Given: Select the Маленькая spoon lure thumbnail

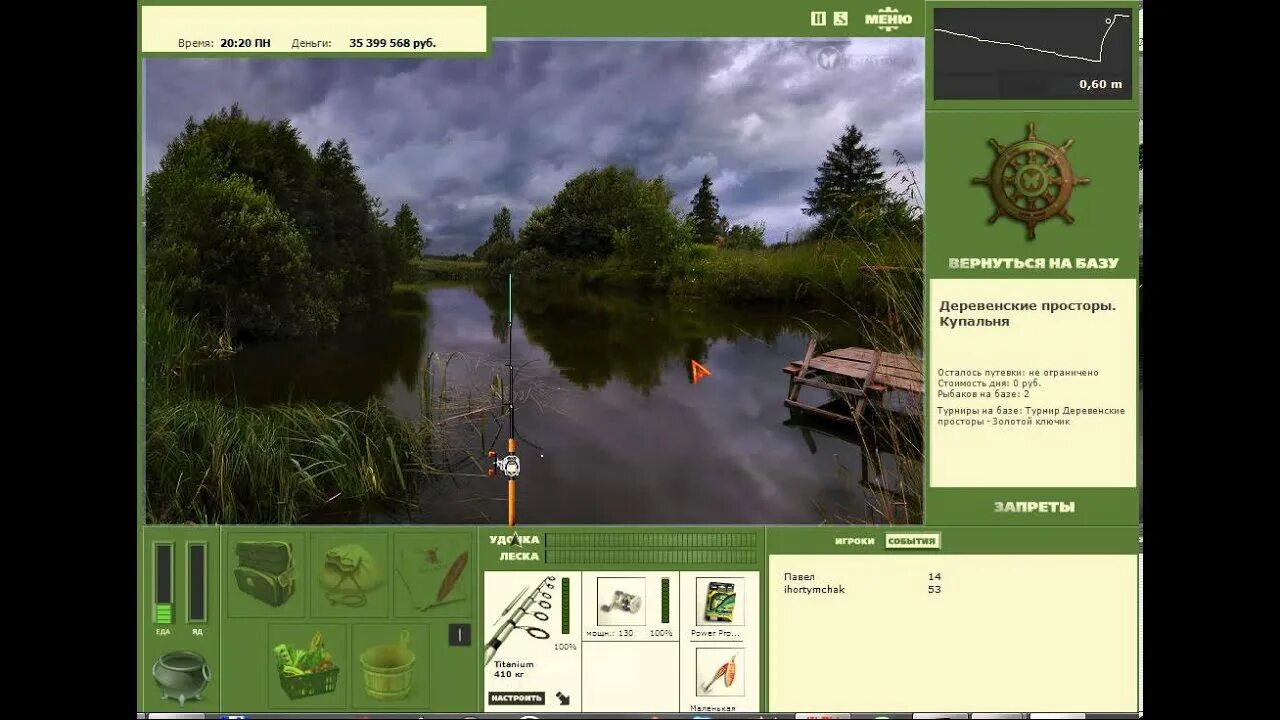Looking at the screenshot, I should pos(720,672).
